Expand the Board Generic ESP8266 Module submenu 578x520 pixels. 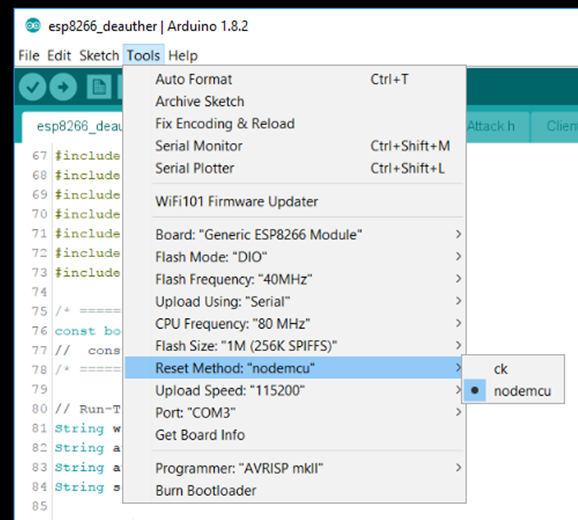click(295, 234)
